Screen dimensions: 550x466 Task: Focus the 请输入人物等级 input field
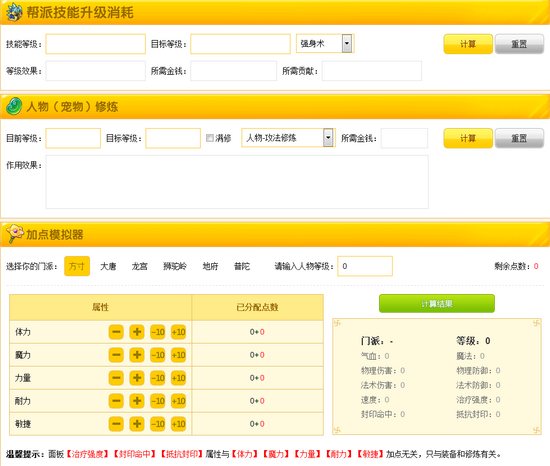(365, 266)
